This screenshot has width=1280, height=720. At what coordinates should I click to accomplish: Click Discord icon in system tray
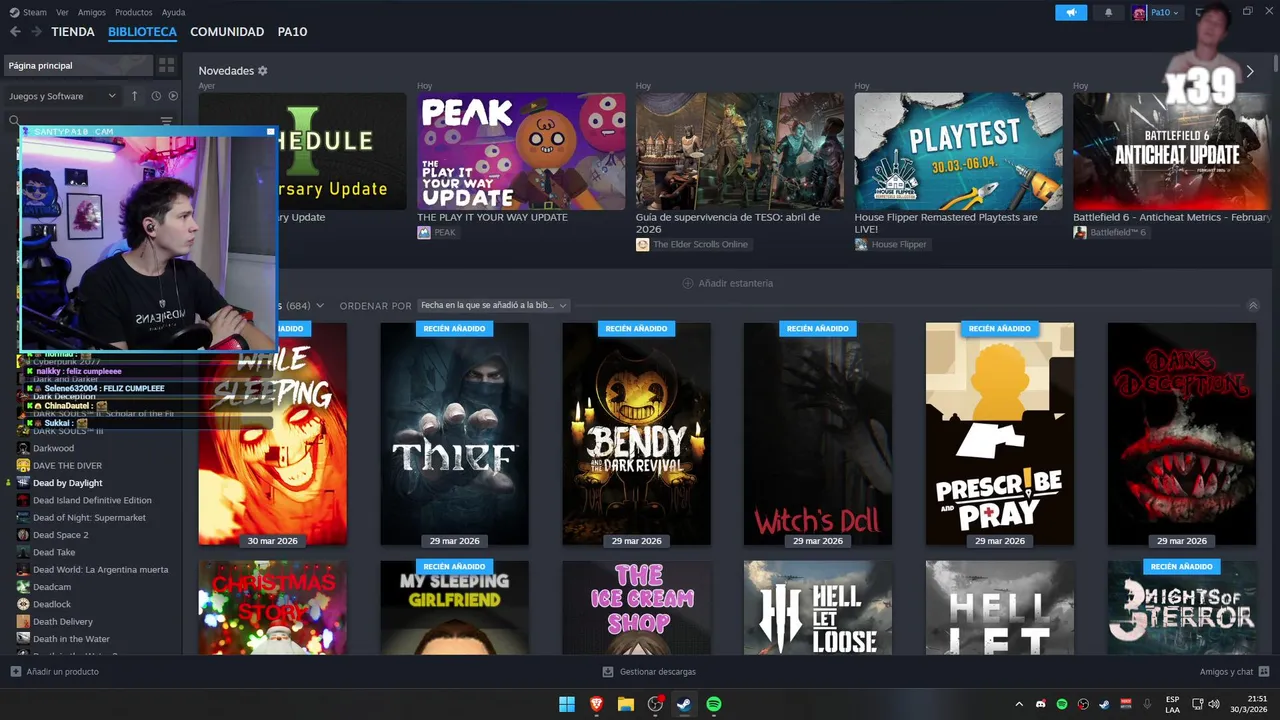tap(1041, 704)
